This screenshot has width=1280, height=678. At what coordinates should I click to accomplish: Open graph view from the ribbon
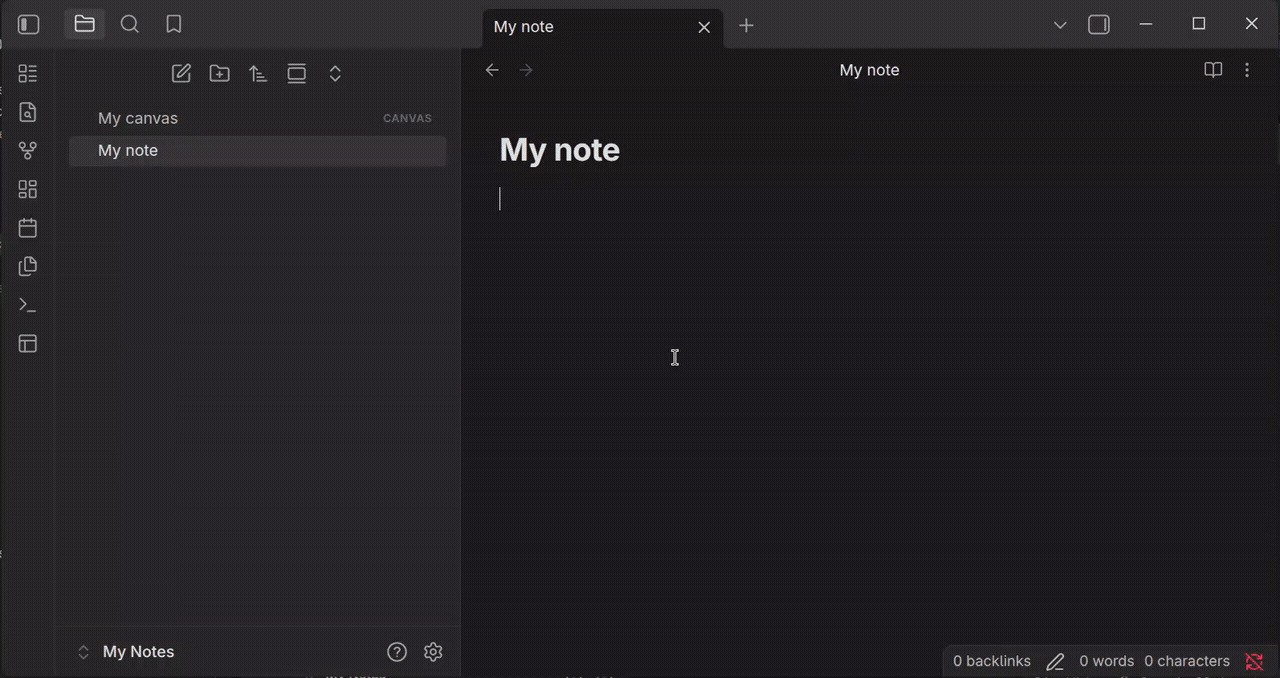point(28,151)
